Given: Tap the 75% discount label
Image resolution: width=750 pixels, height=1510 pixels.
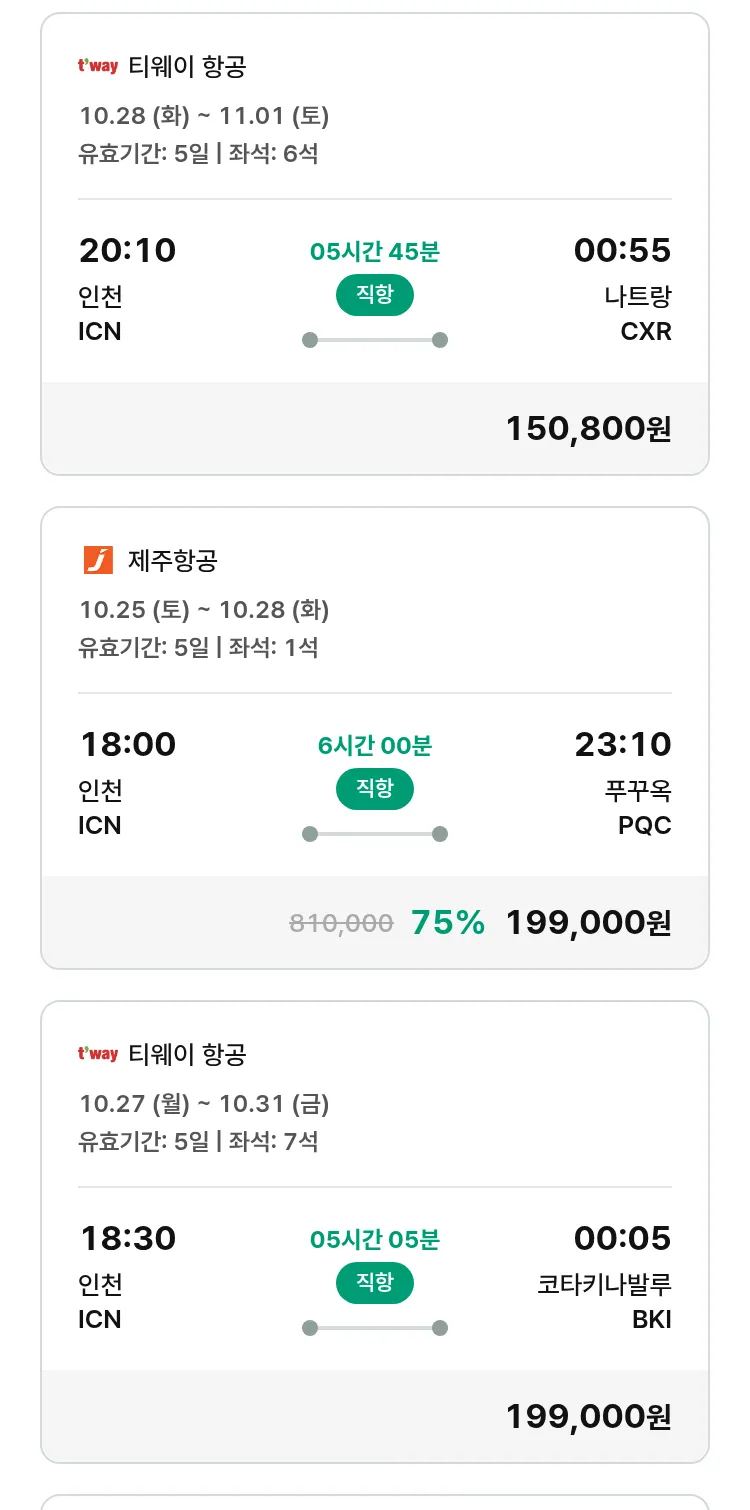Looking at the screenshot, I should point(448,922).
